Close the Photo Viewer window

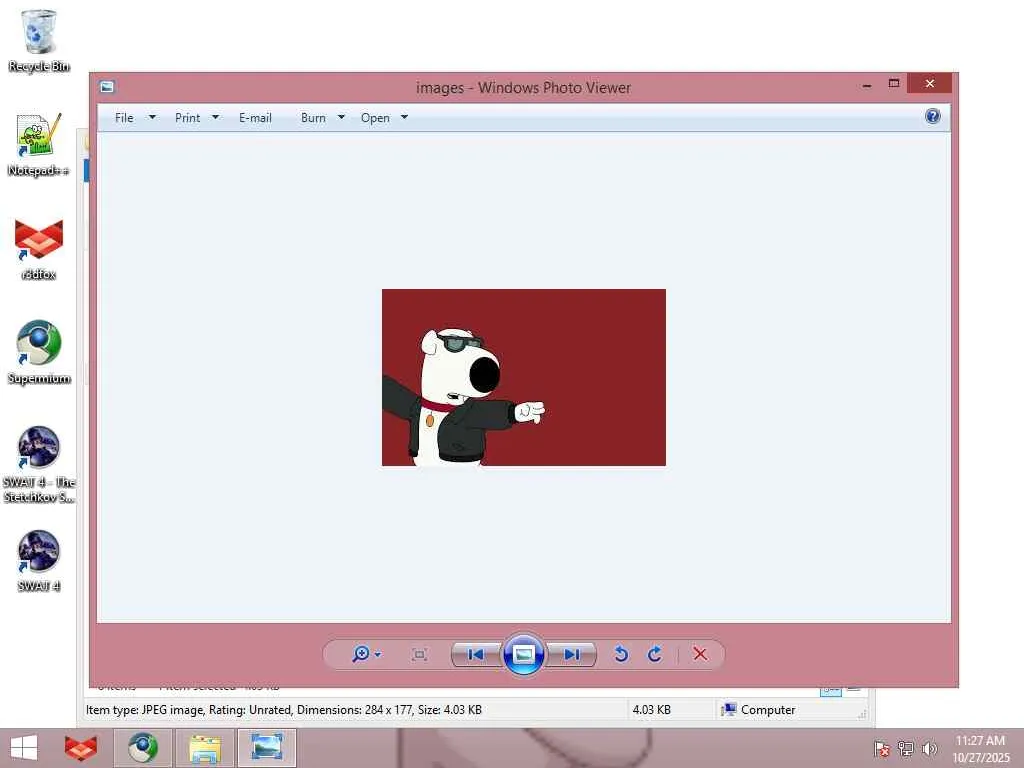[930, 84]
